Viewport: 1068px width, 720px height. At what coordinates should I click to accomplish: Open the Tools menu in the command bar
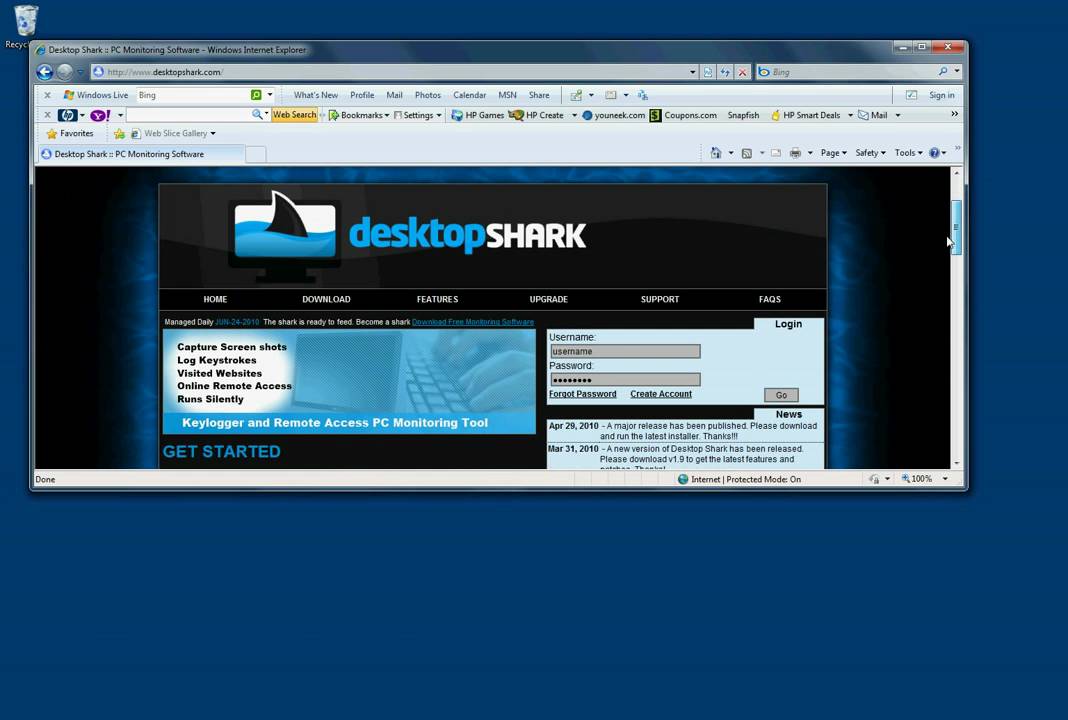[x=909, y=153]
